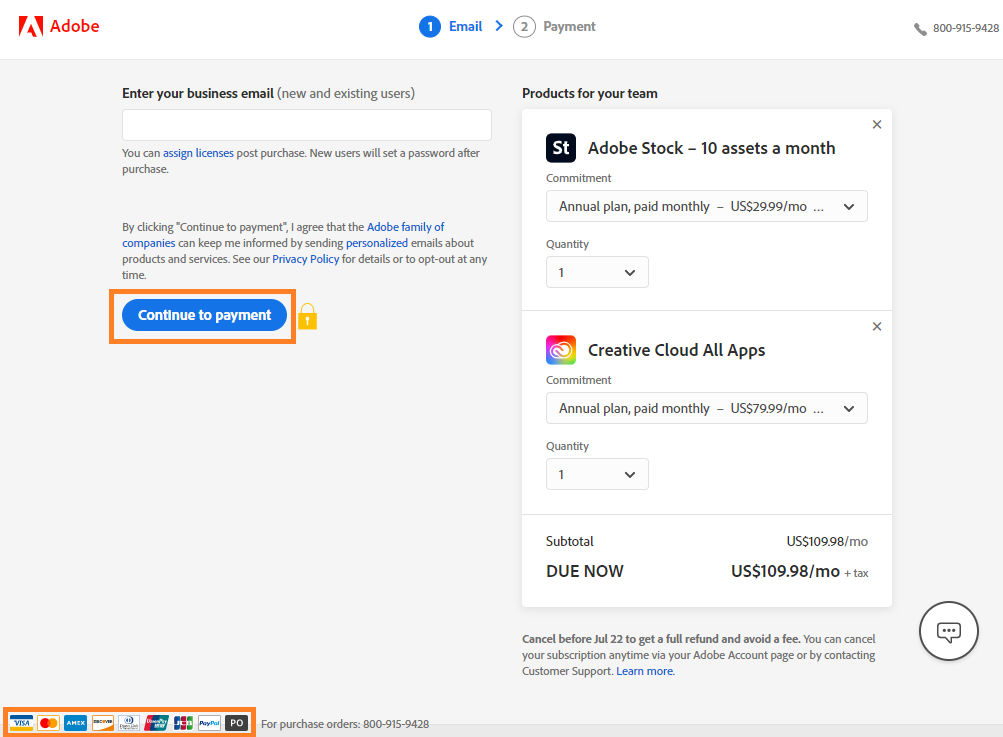The image size is (1003, 737).
Task: Click the step 2 circle icon
Action: [524, 27]
